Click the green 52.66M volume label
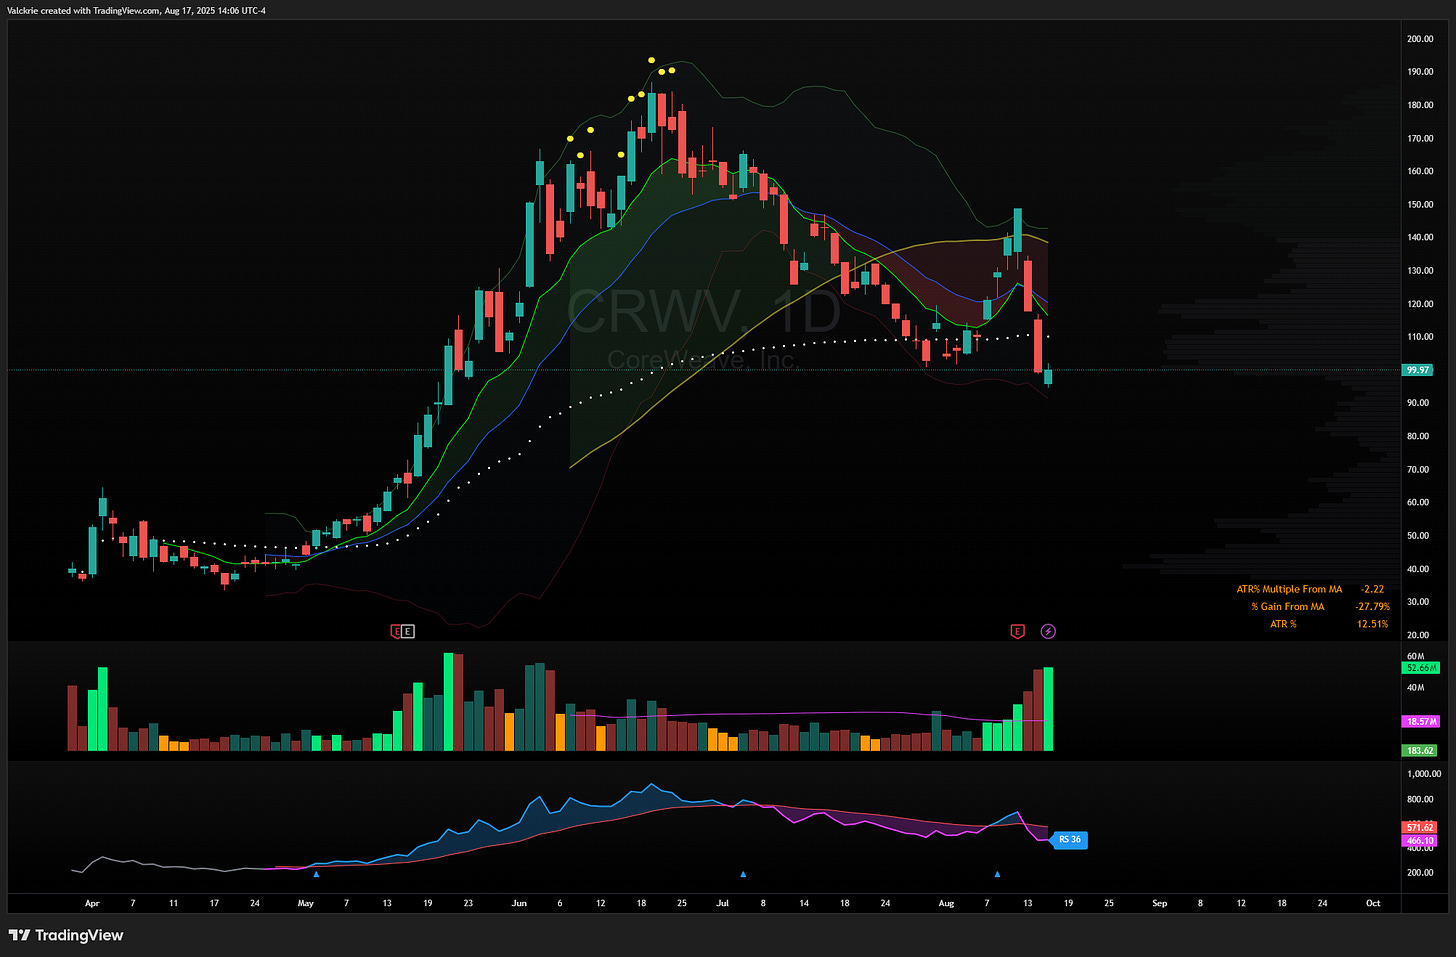Image resolution: width=1456 pixels, height=957 pixels. click(x=1421, y=667)
